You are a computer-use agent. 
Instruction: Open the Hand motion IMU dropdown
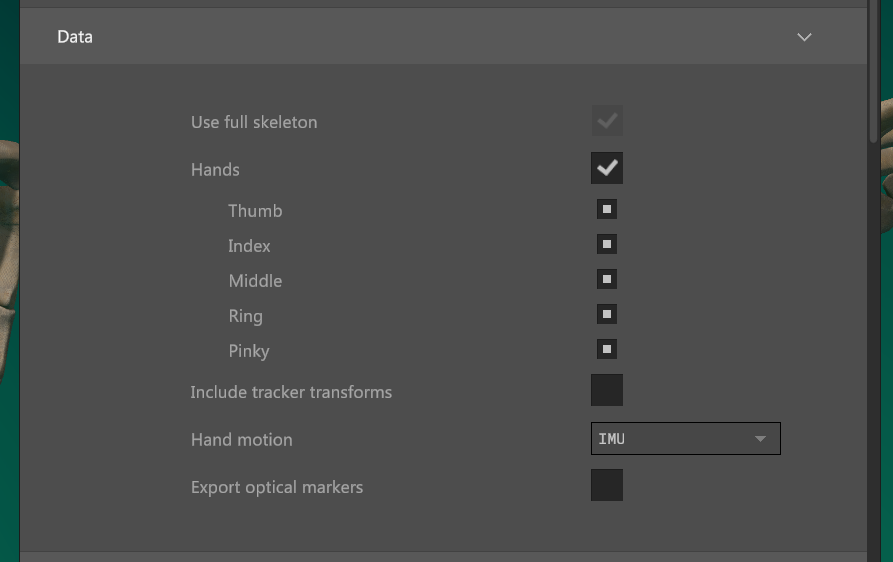tap(685, 439)
